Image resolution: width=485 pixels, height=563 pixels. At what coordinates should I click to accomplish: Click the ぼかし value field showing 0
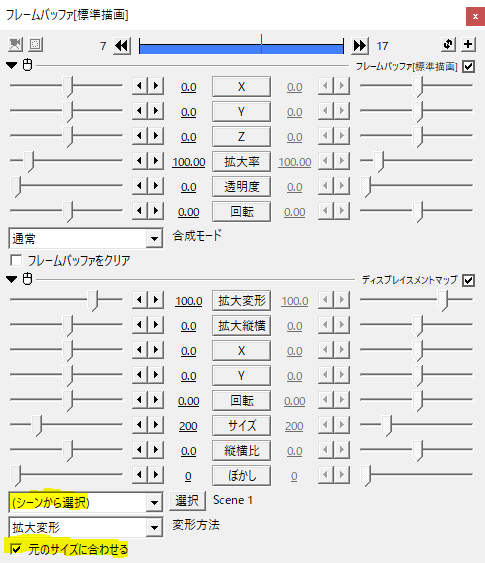[188, 476]
